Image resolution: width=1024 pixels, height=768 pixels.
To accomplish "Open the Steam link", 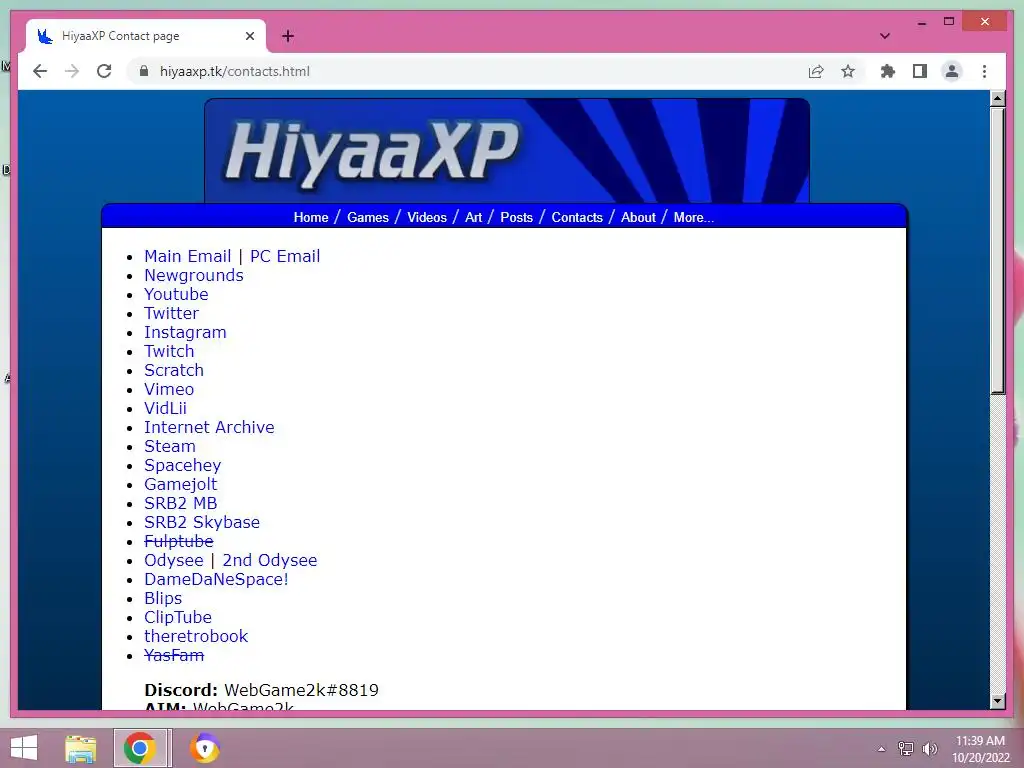I will [170, 446].
